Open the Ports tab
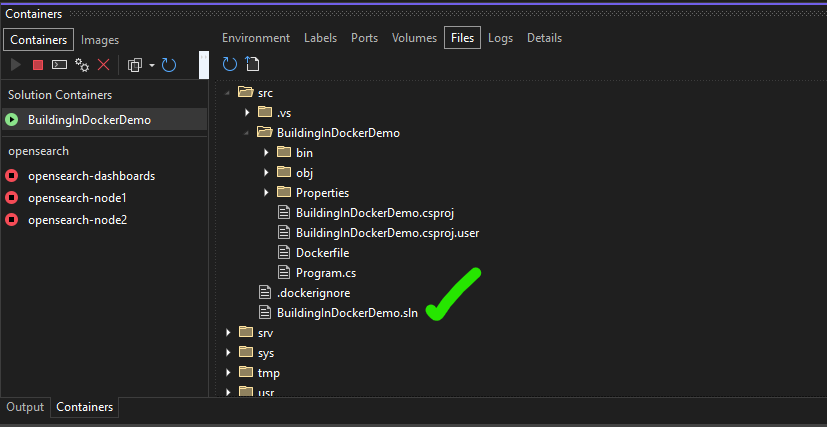827x427 pixels. click(364, 38)
